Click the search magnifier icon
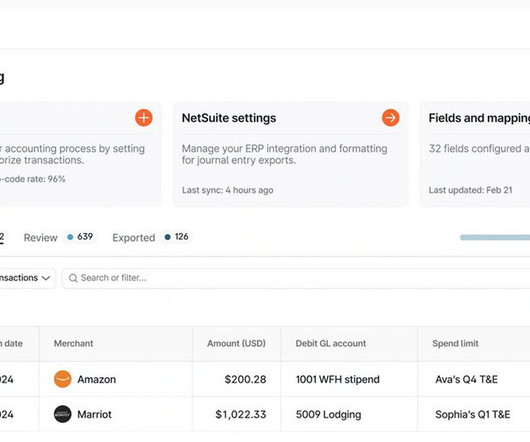Viewport: 530px width, 442px height. [73, 278]
